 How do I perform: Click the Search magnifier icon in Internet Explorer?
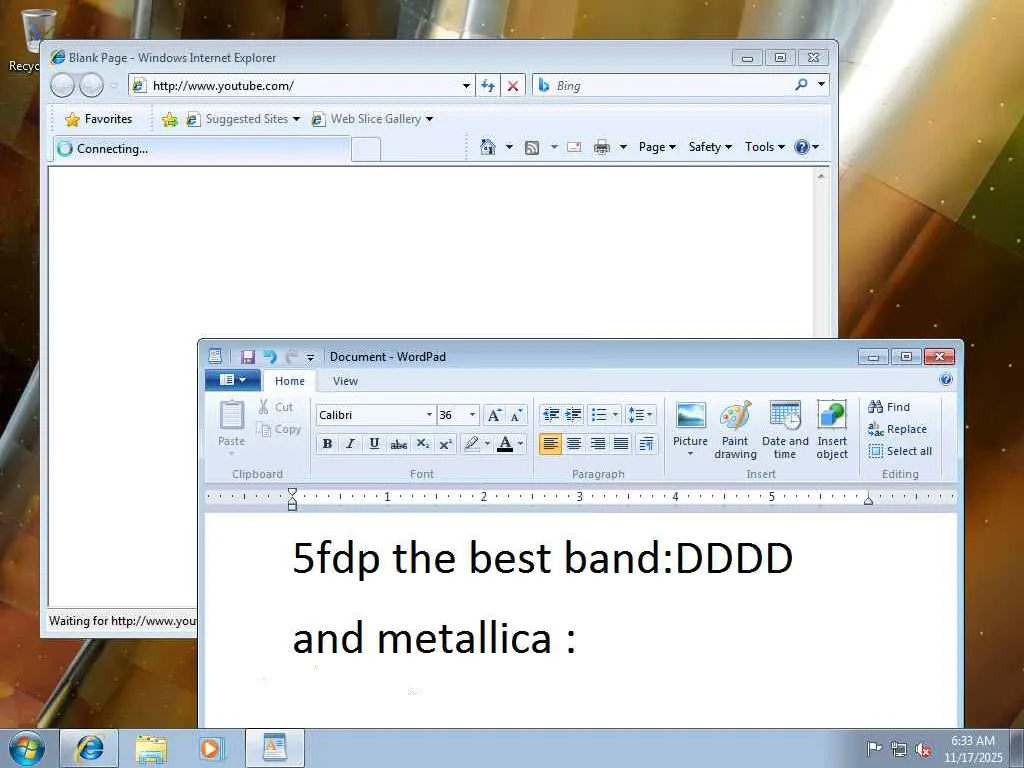pyautogui.click(x=802, y=85)
